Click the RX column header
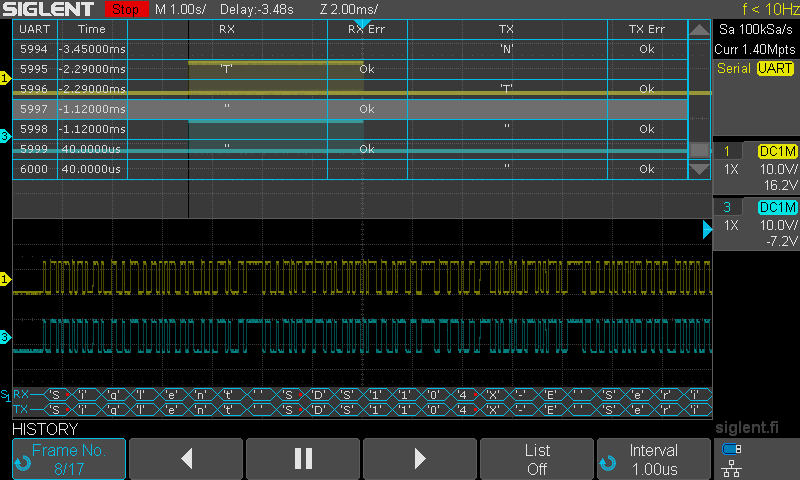 tap(227, 29)
